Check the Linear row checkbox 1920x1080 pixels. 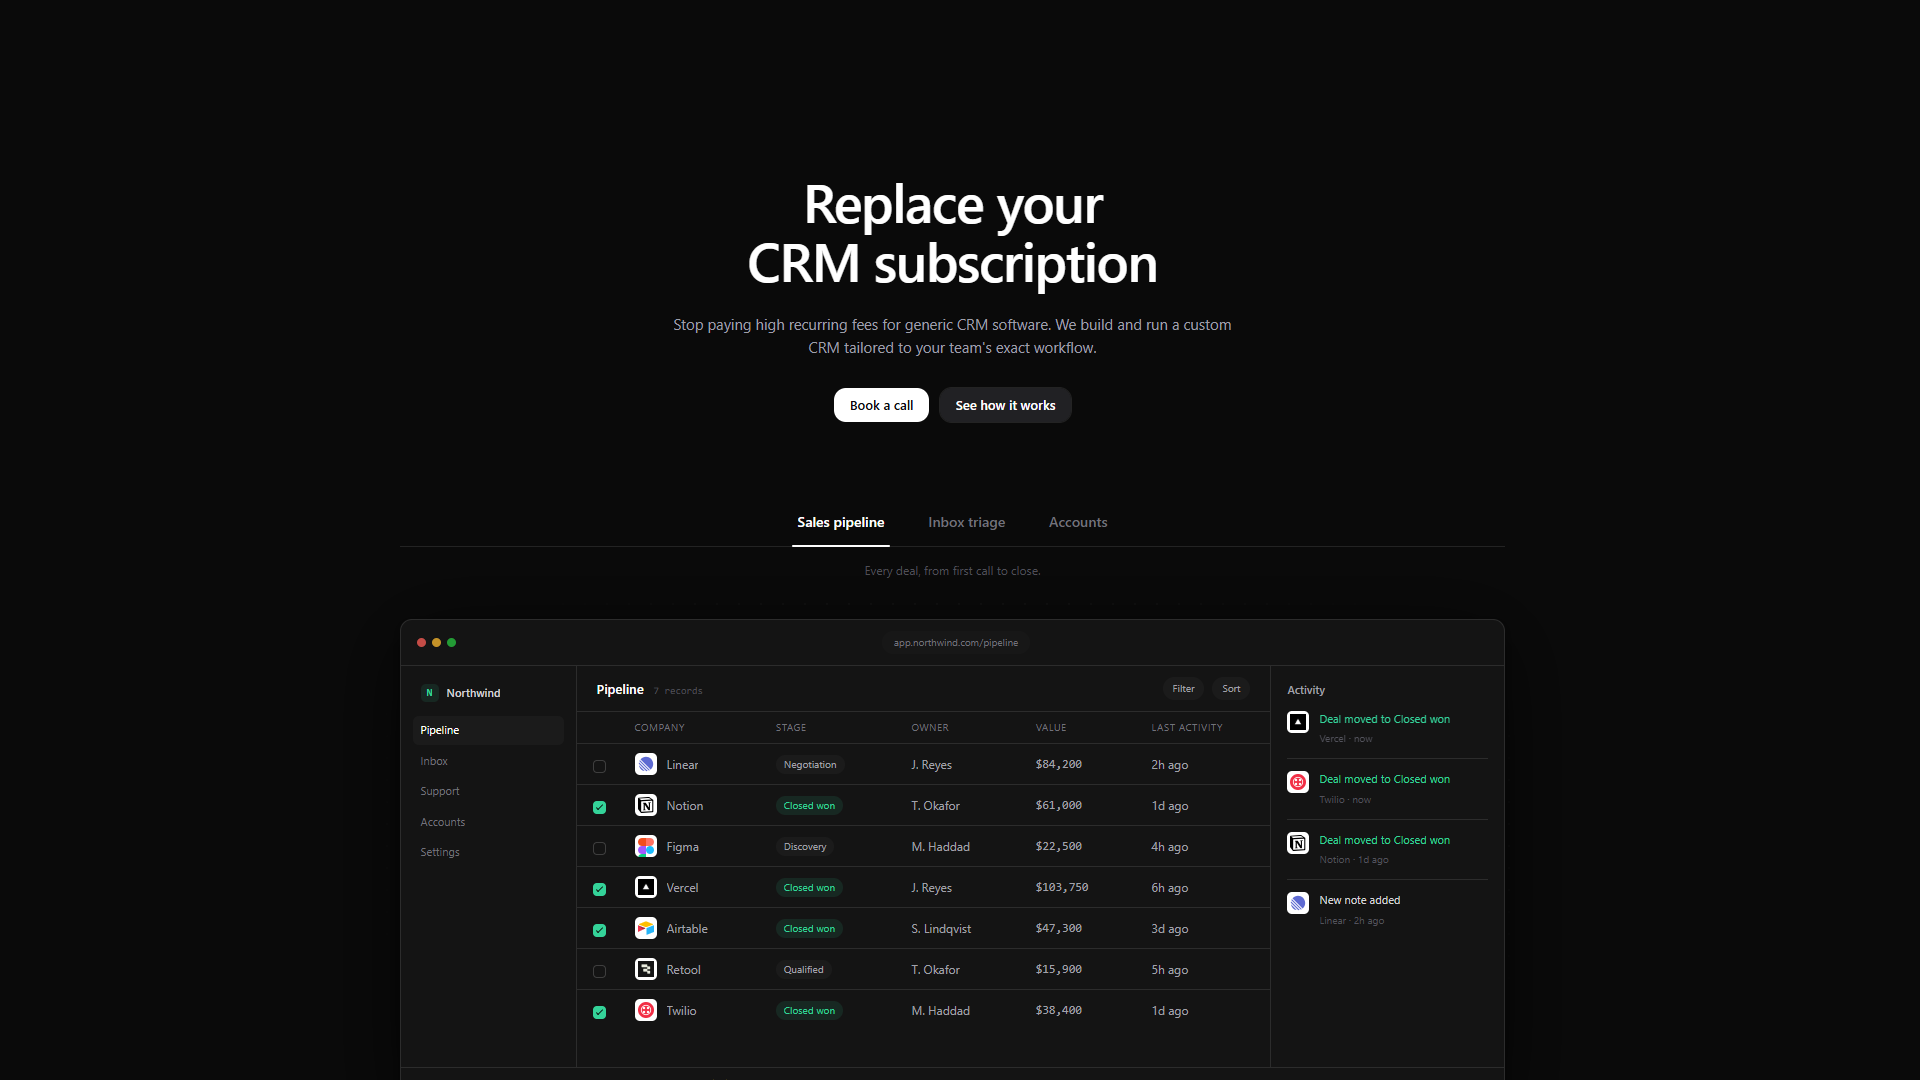pyautogui.click(x=600, y=767)
